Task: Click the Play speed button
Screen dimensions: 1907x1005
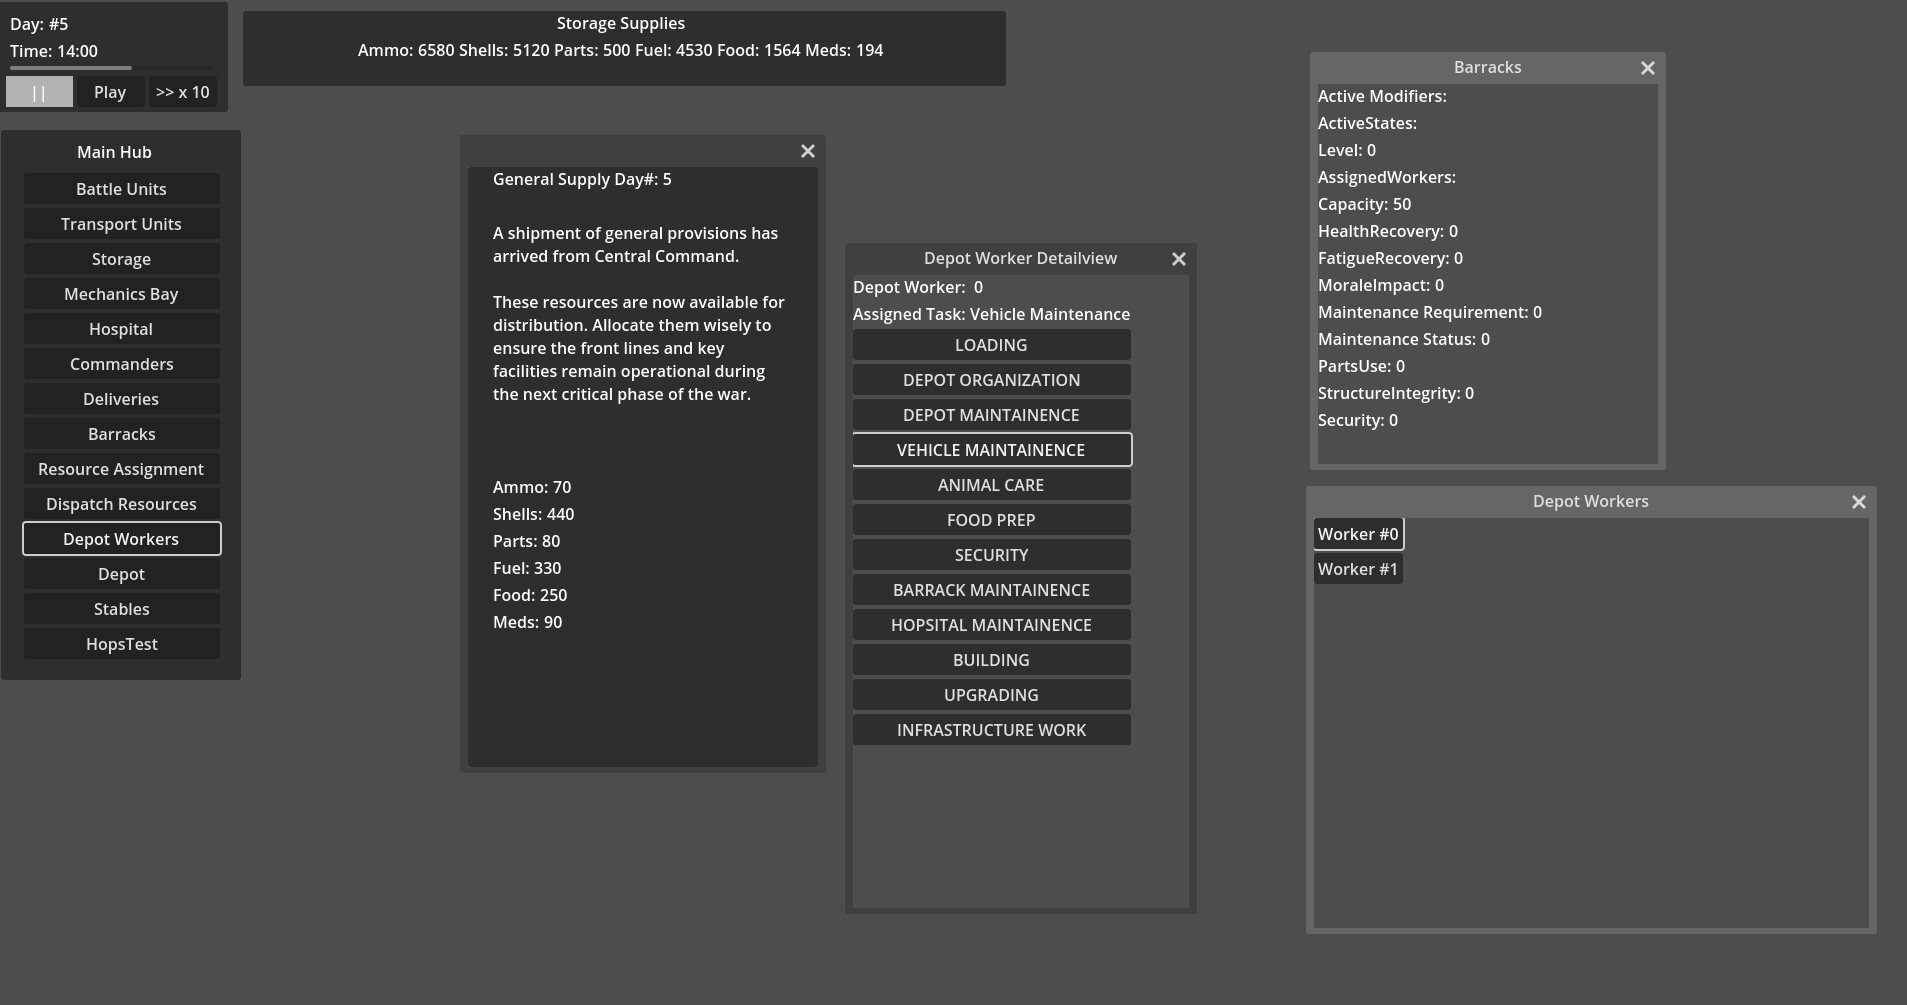Action: 110,92
